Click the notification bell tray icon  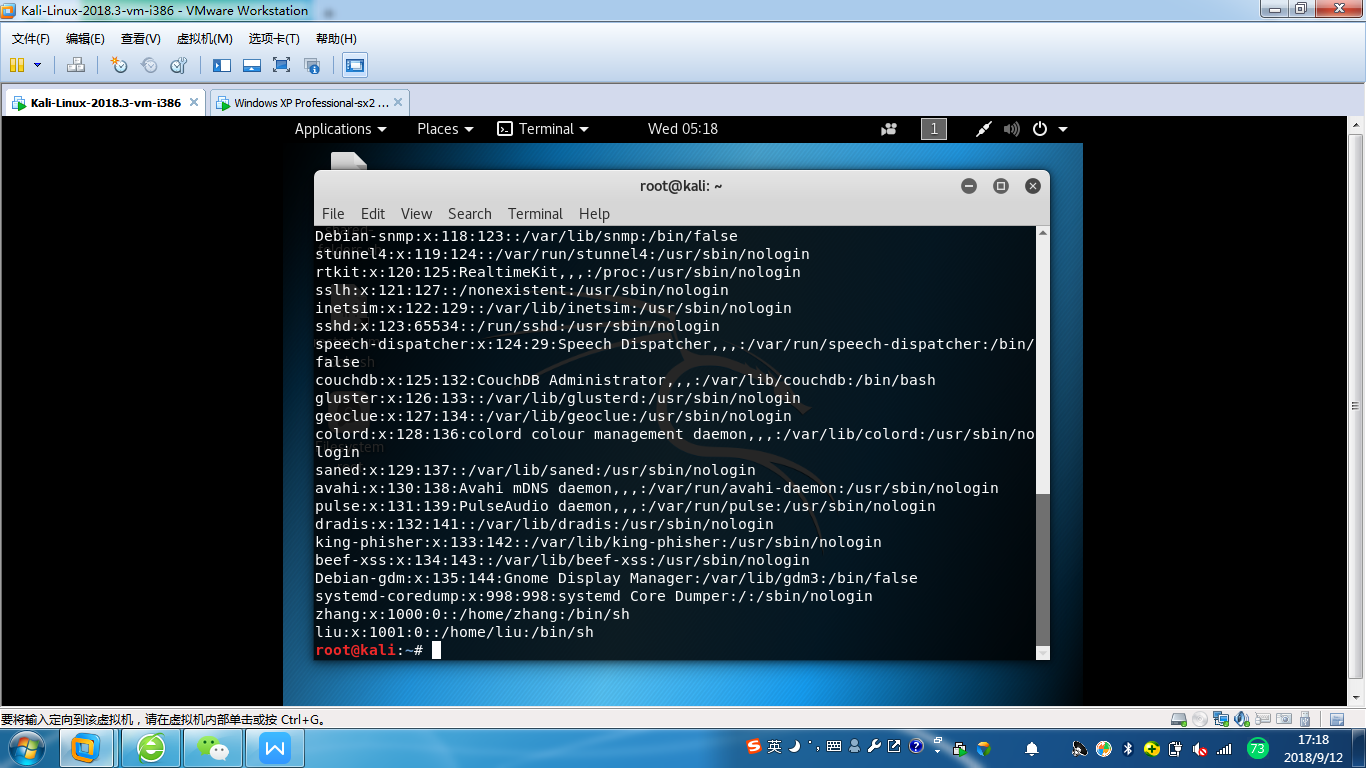tap(1032, 749)
